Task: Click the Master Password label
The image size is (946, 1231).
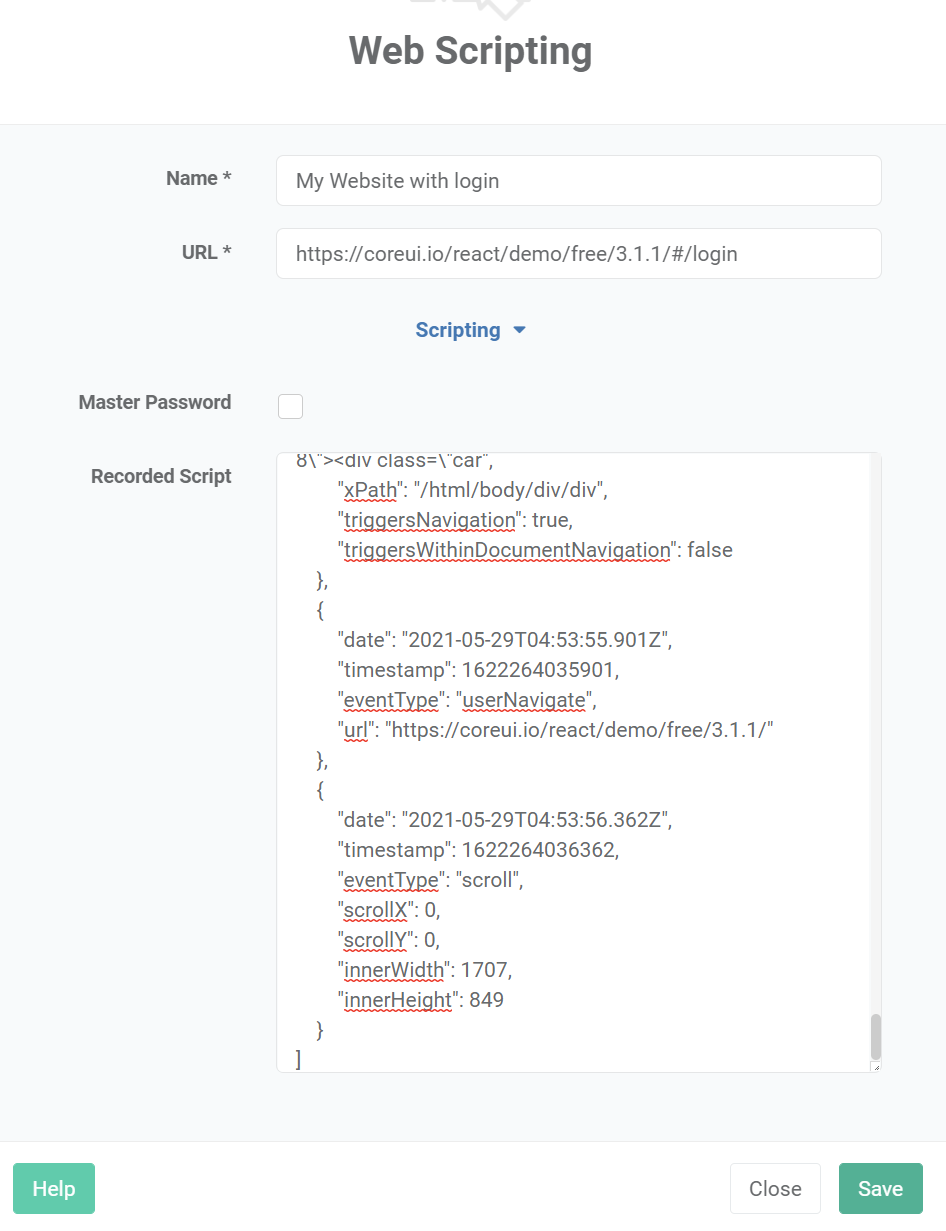Action: 155,402
